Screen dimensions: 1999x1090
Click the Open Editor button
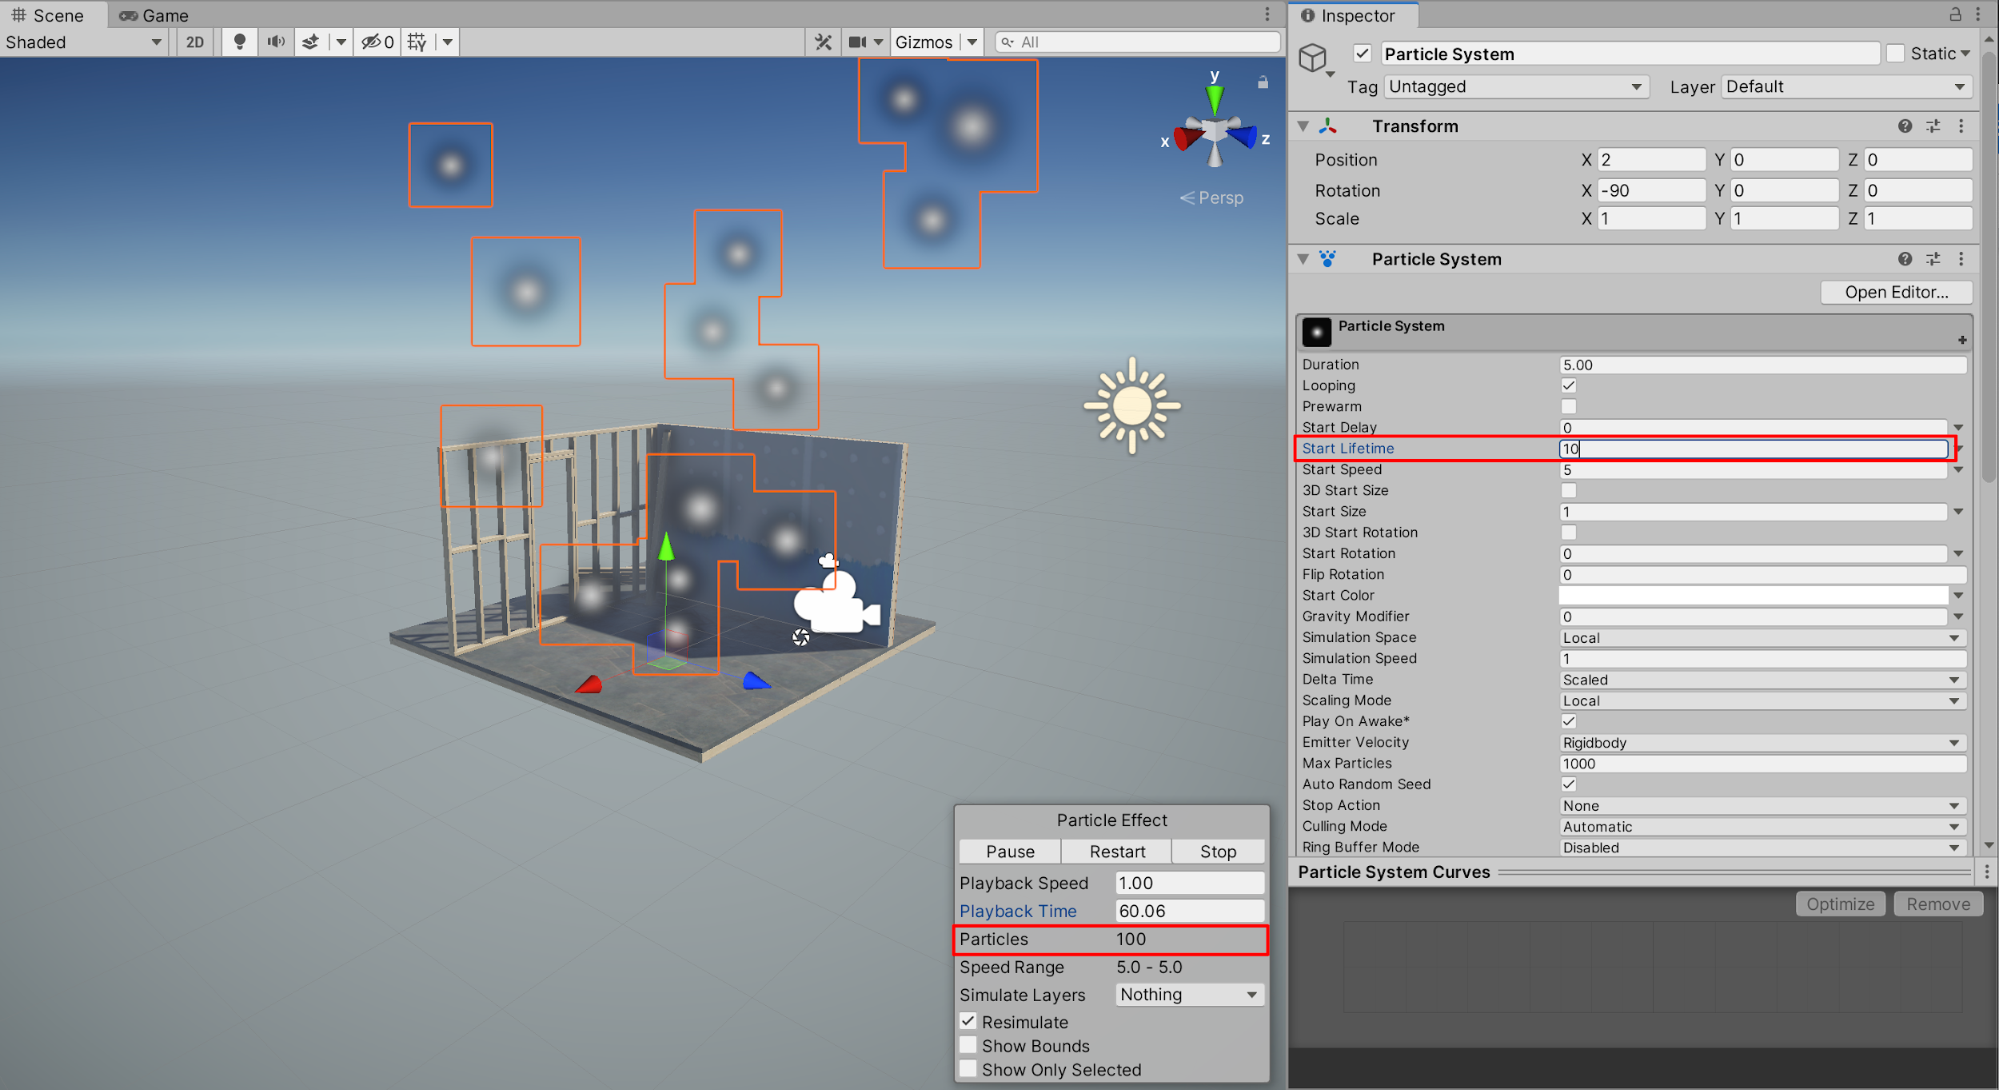(1895, 292)
